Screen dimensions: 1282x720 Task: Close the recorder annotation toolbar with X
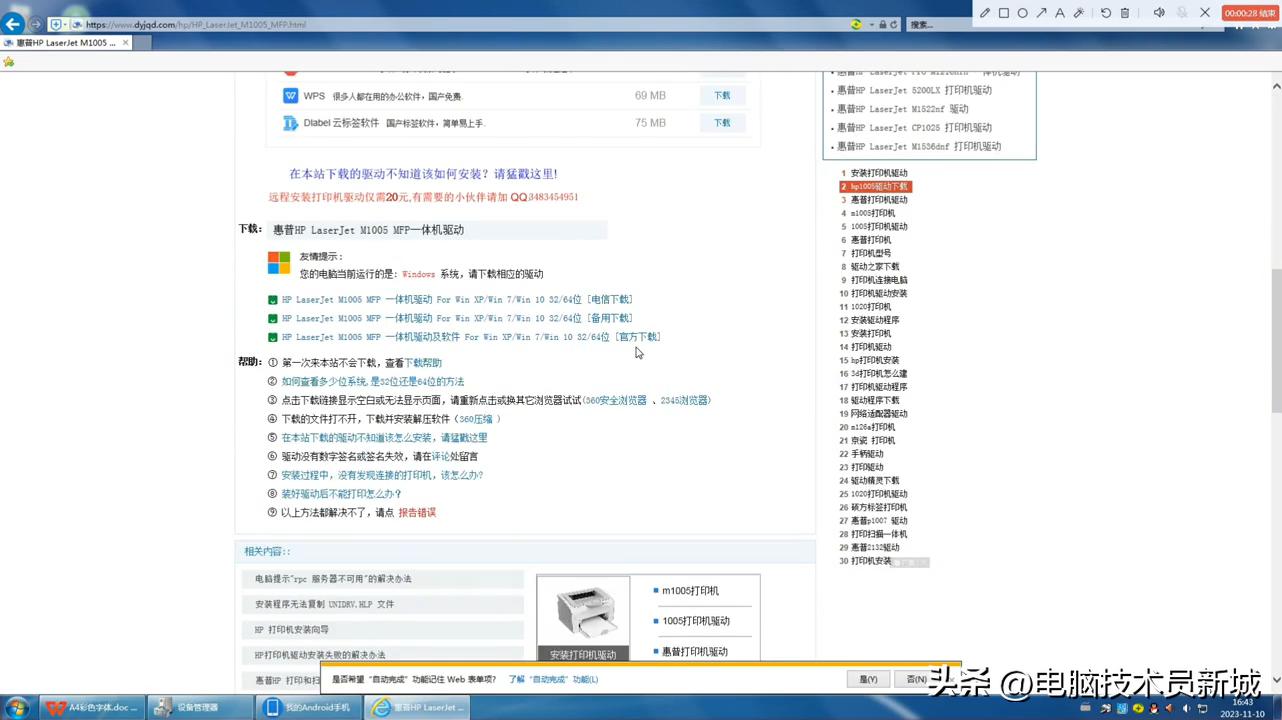click(1205, 13)
